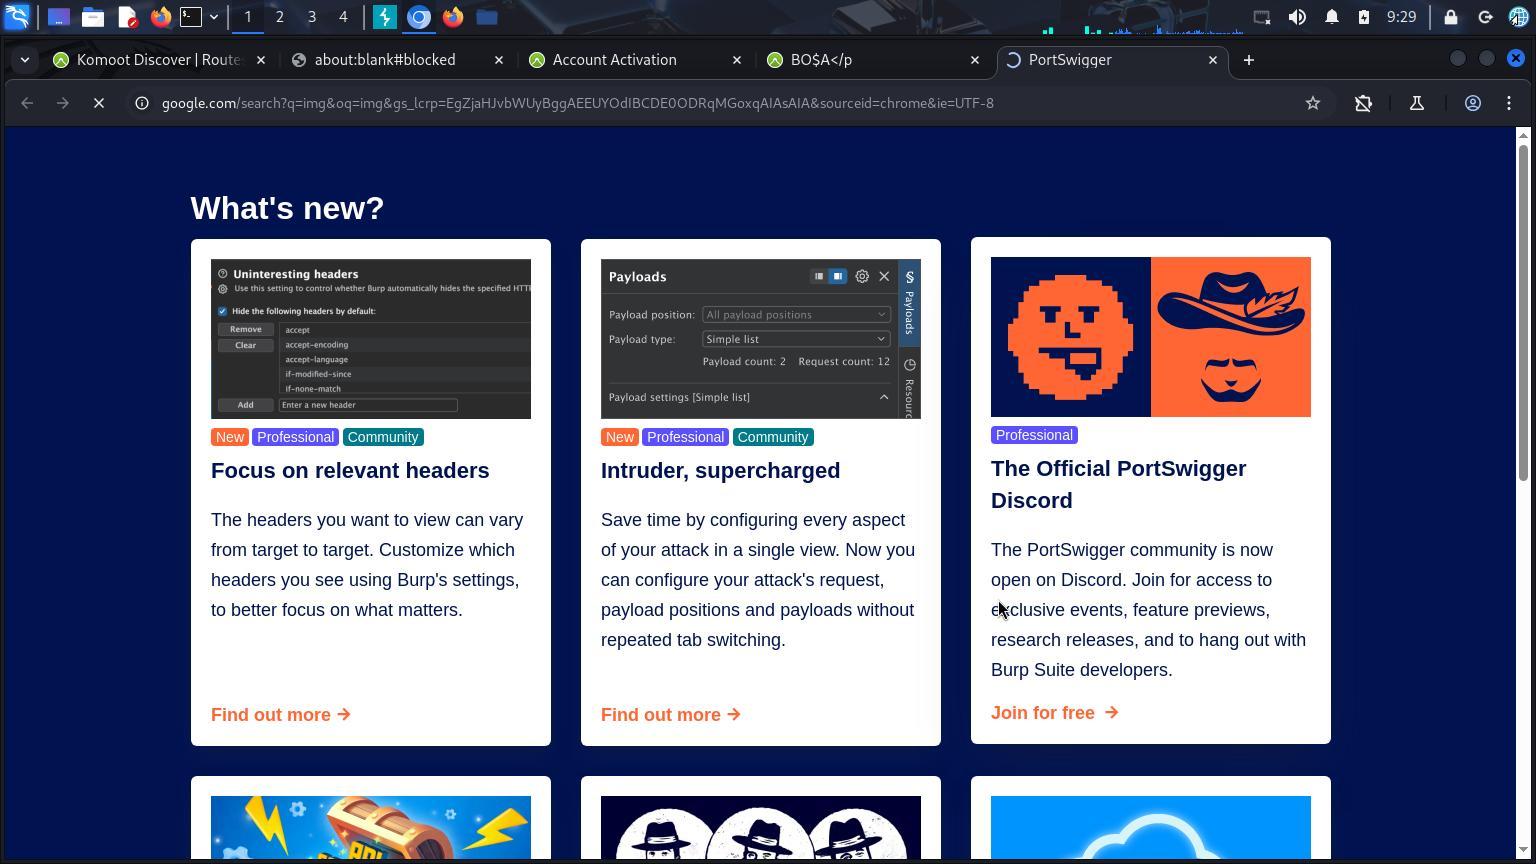Open the Uninteresting headers screenshot thumbnail
Image resolution: width=1536 pixels, height=864 pixels.
[x=371, y=339]
